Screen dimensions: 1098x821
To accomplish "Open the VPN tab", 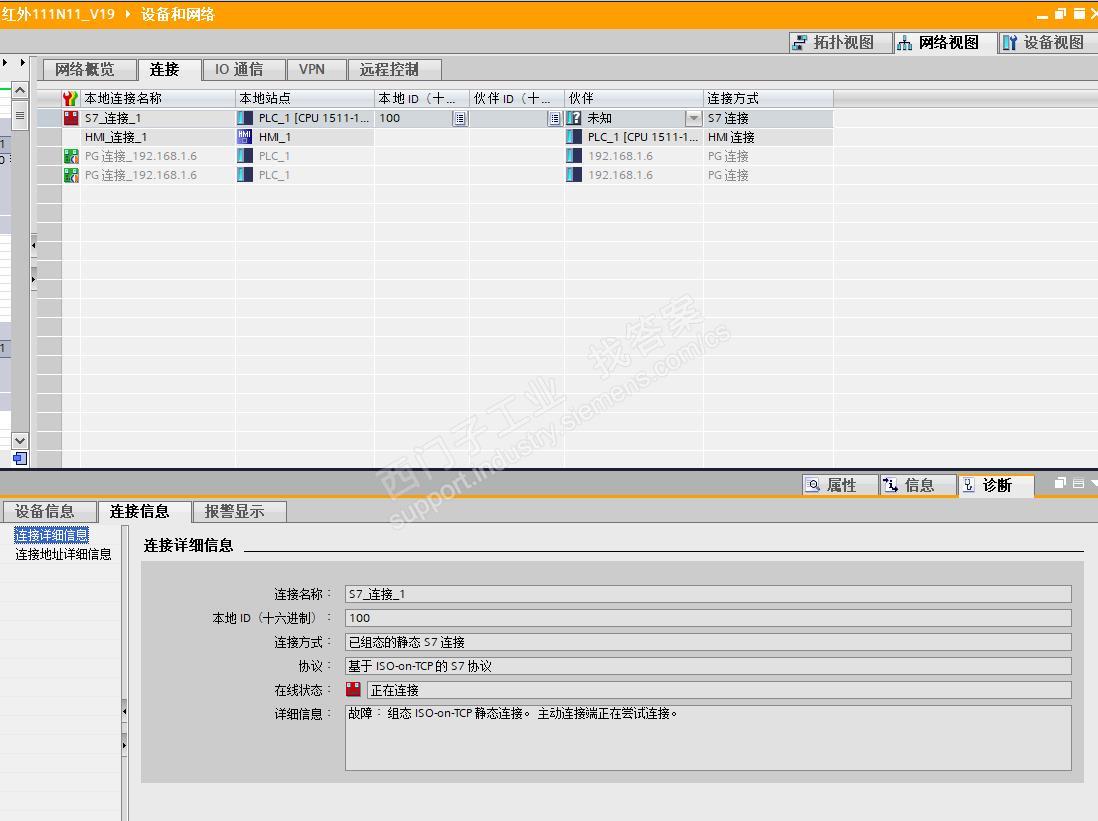I will click(x=317, y=69).
